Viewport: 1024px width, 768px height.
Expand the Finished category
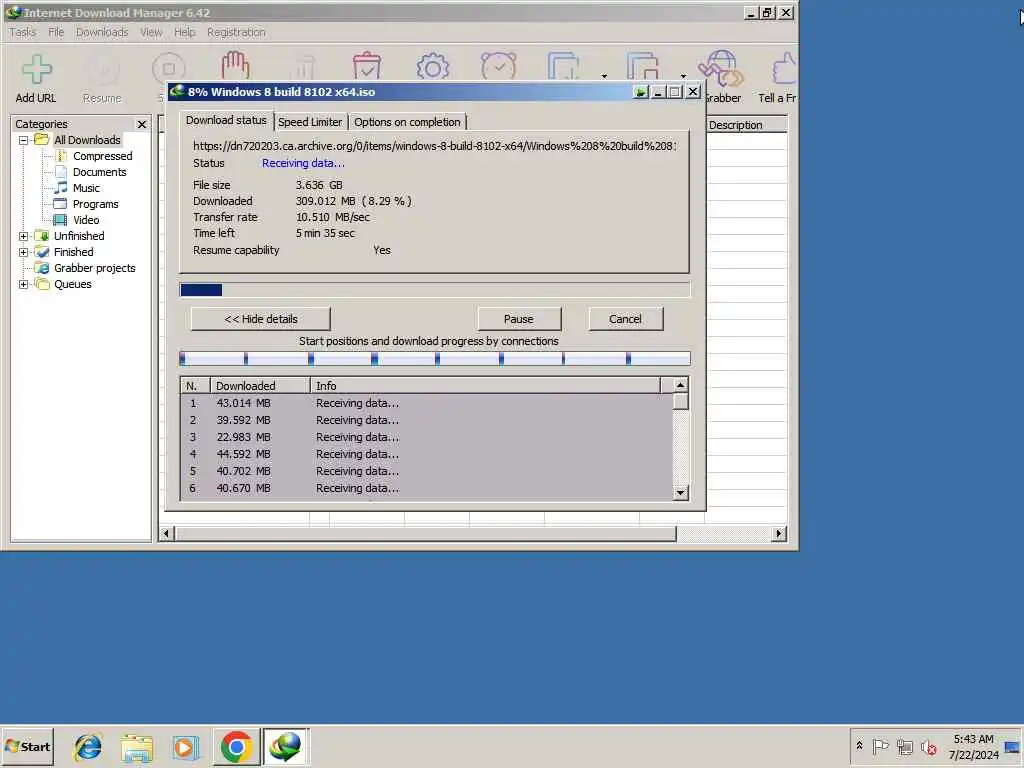click(24, 252)
